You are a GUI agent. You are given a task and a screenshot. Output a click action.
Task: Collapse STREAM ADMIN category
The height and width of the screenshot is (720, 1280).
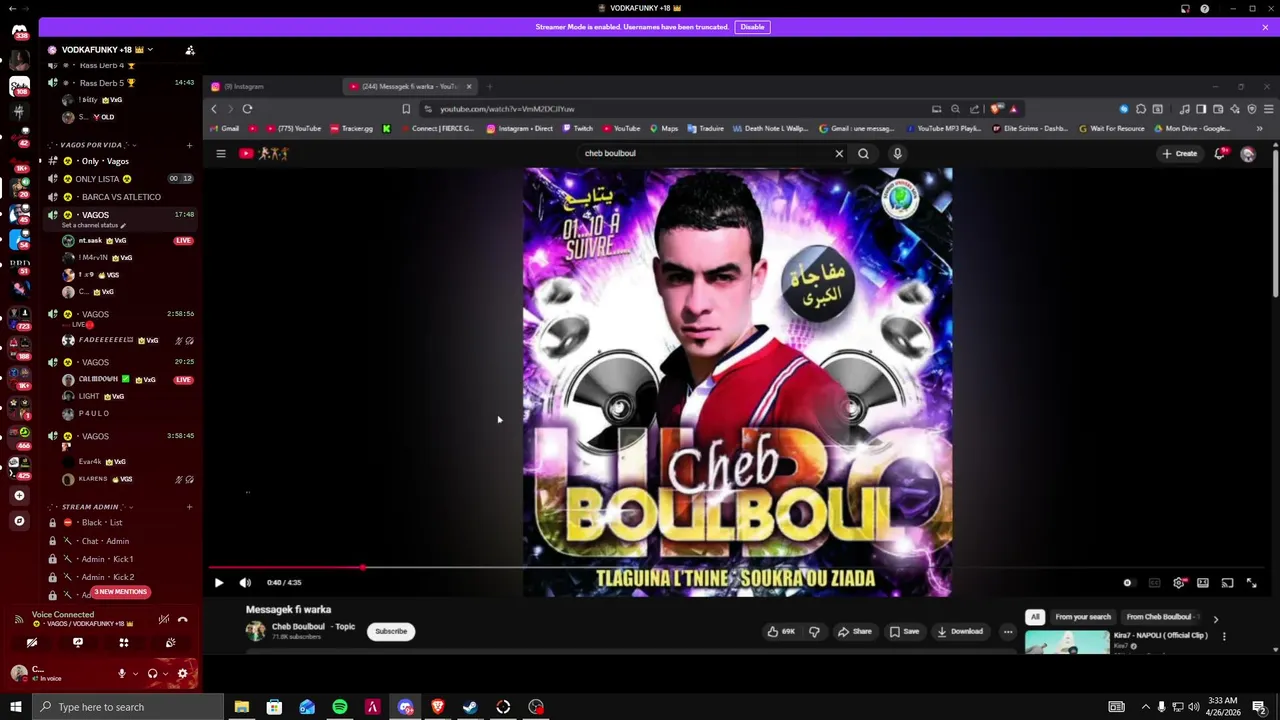click(x=90, y=507)
